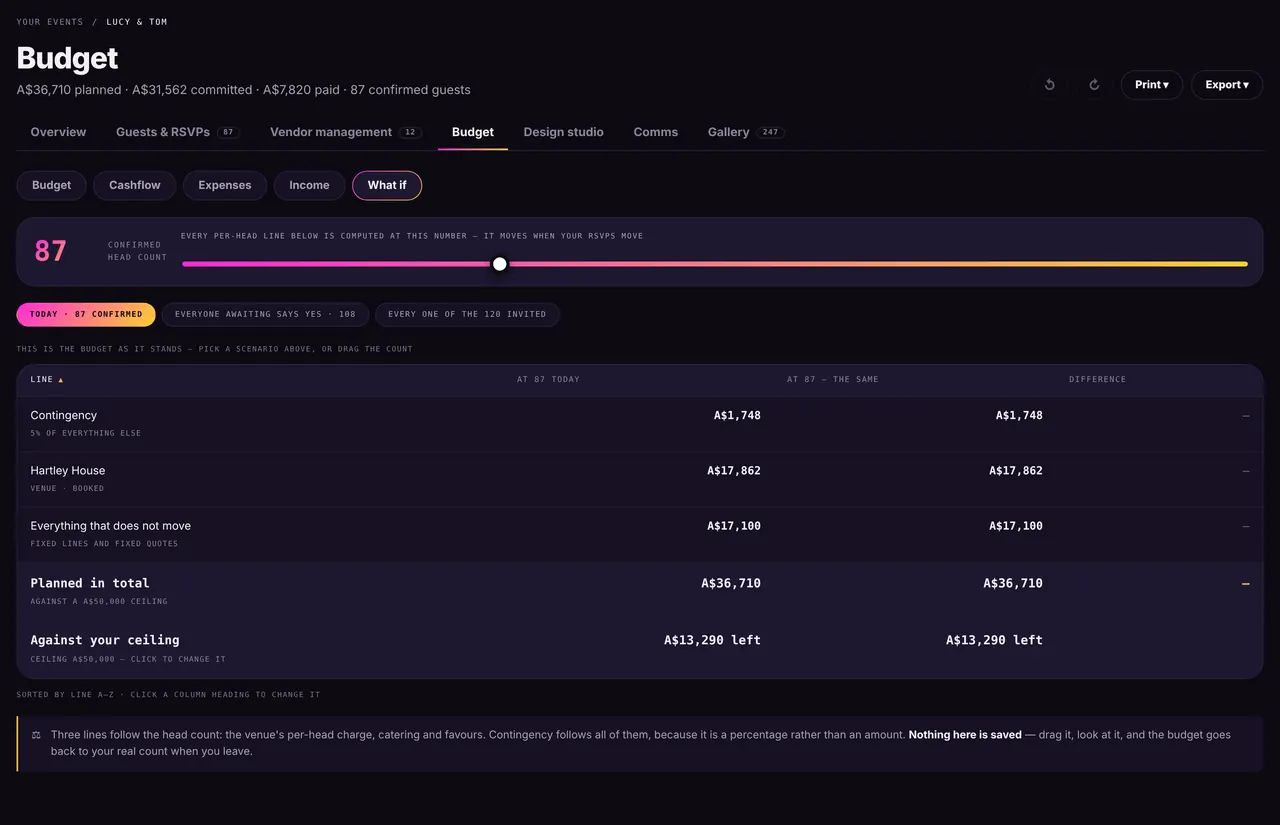This screenshot has width=1280, height=825.
Task: Select the Cashflow pill
Action: 135,185
